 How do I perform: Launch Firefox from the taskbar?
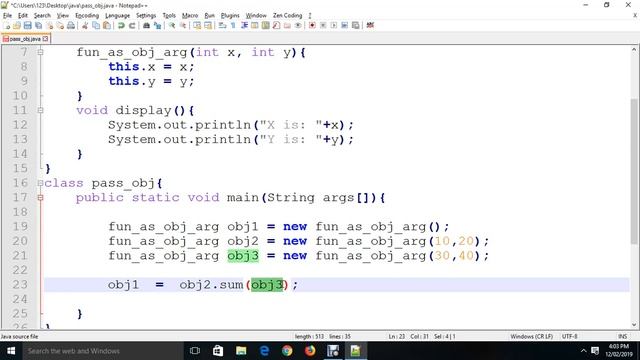[310, 351]
